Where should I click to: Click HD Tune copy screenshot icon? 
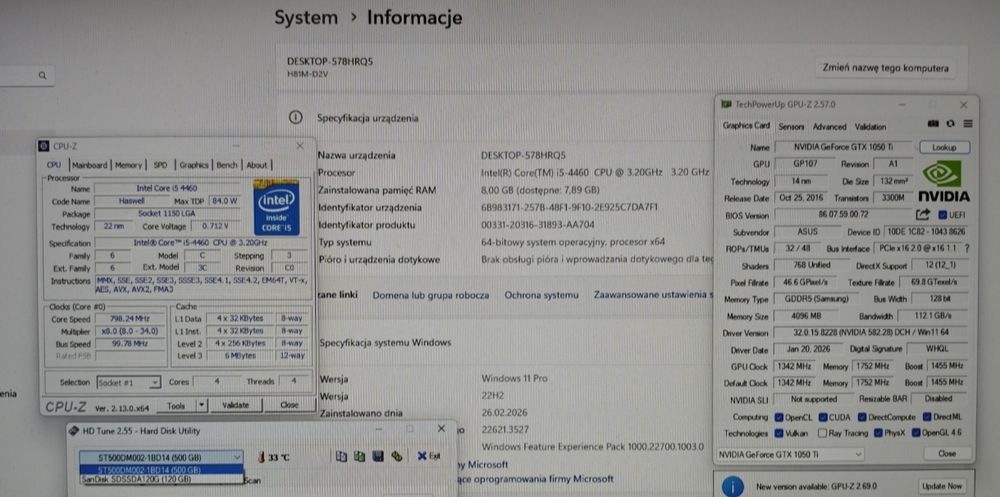pos(360,456)
